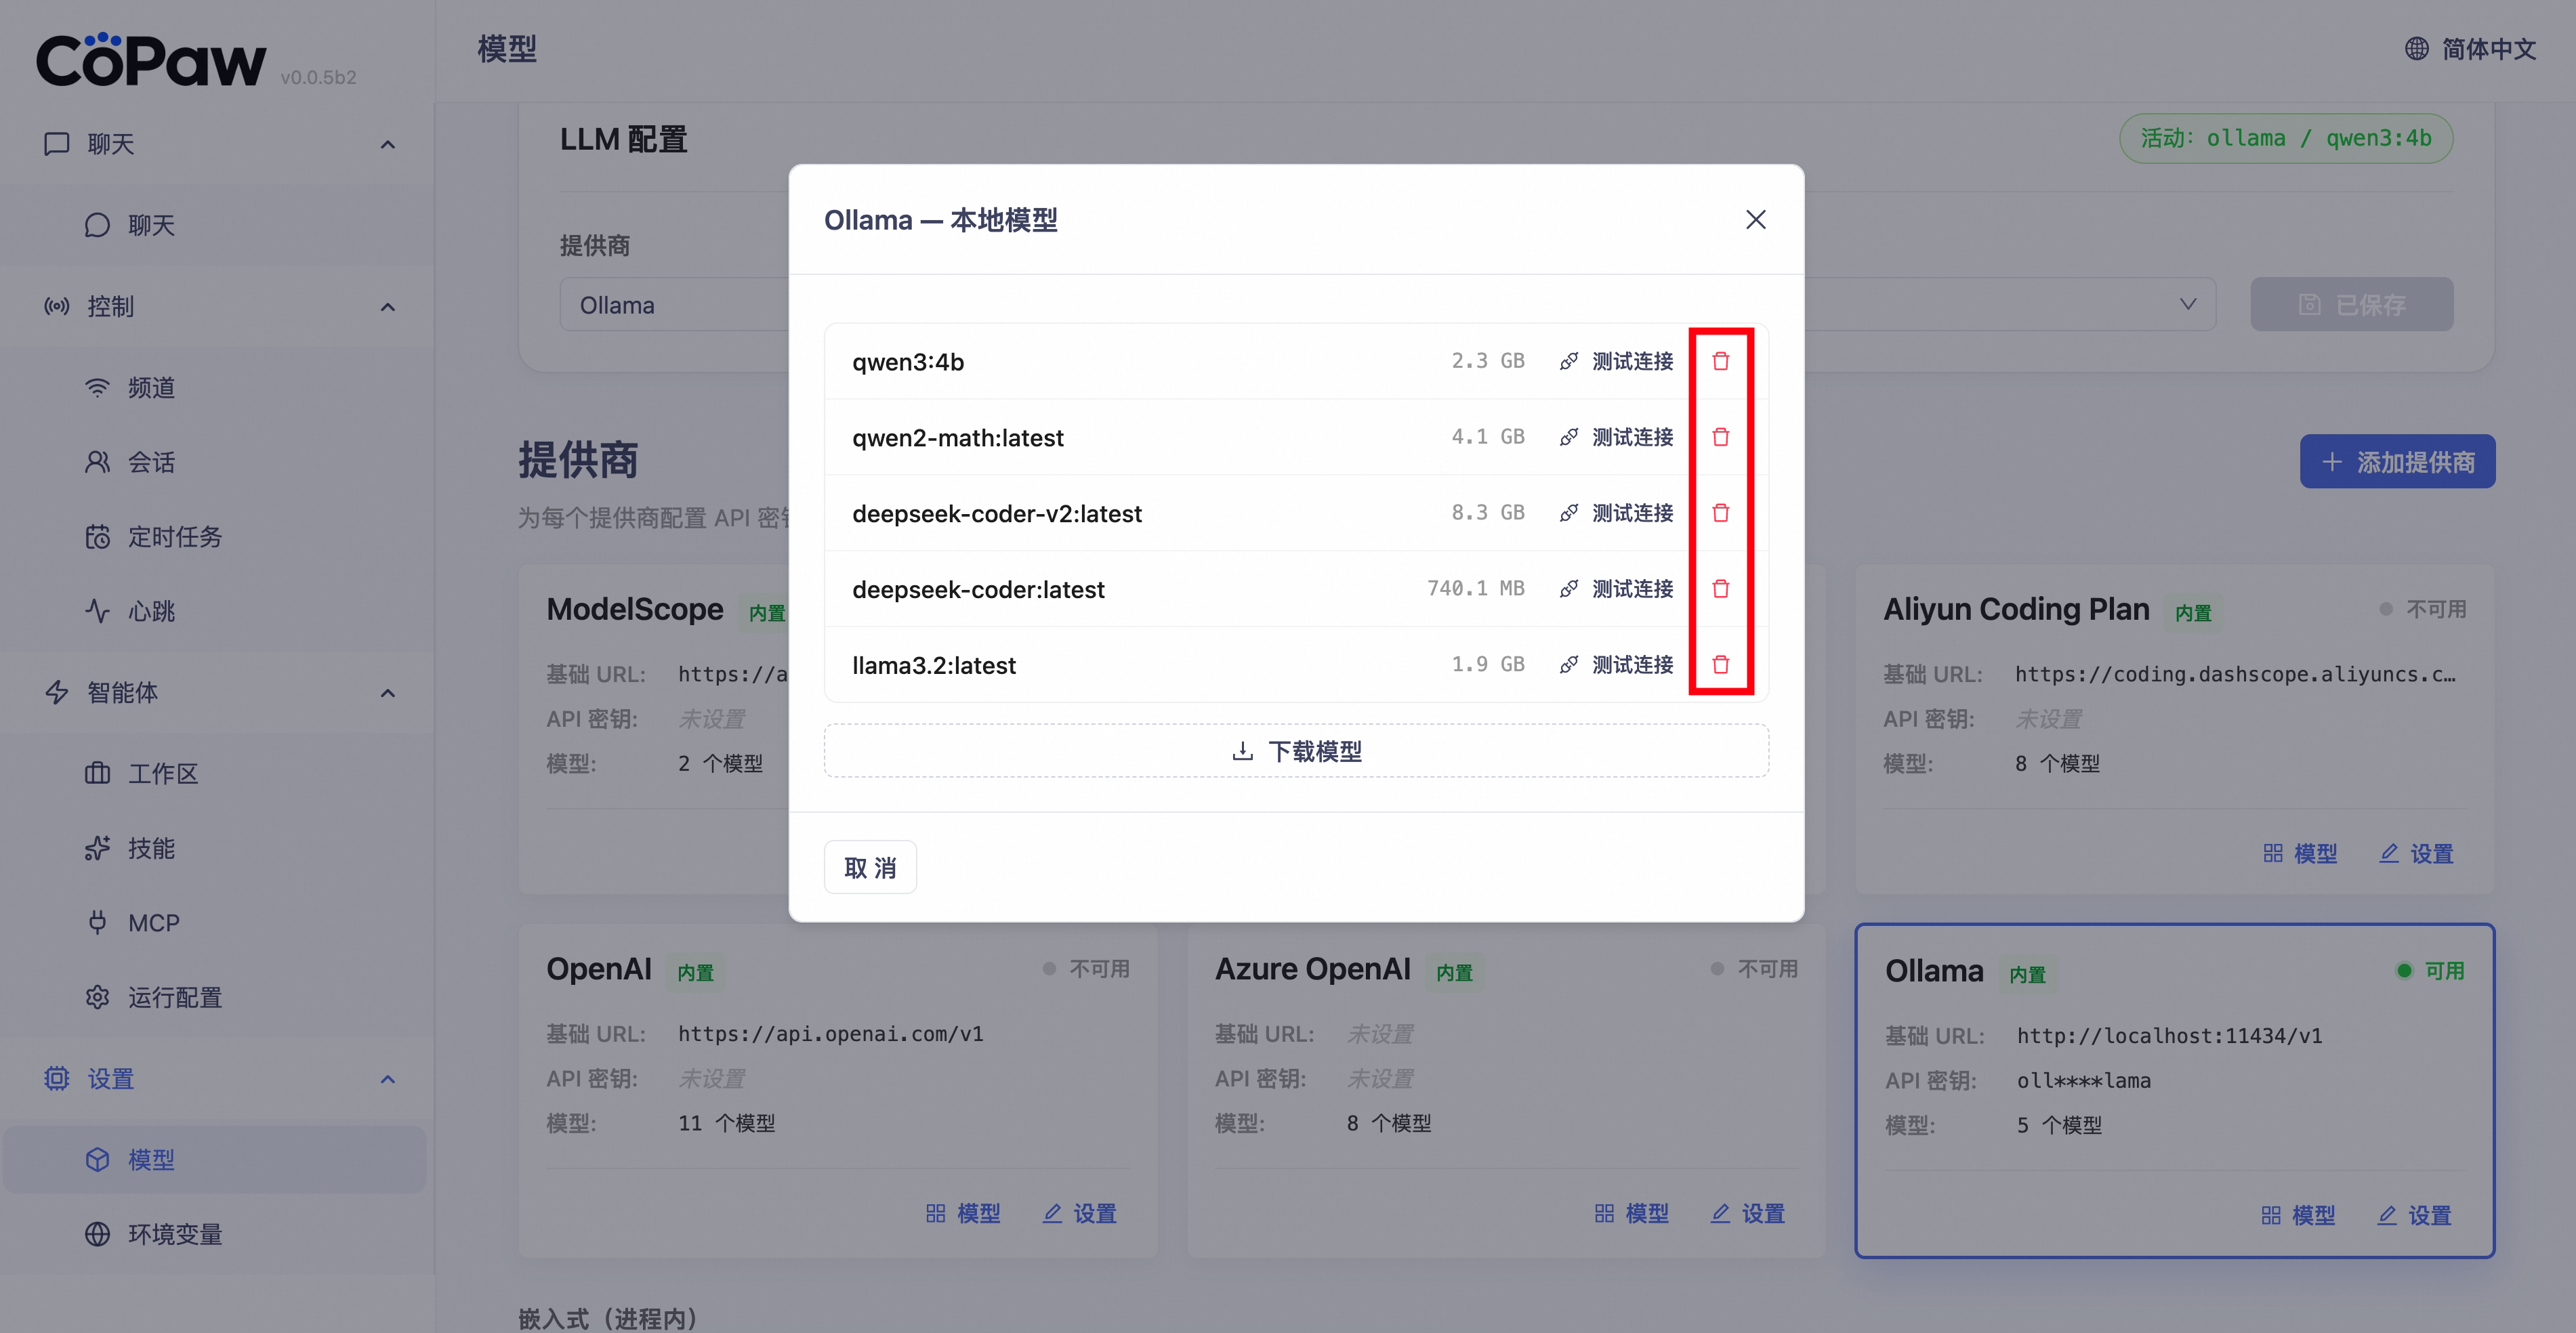Click trash icon for qwen2-math:latest
2576x1333 pixels.
(1720, 437)
